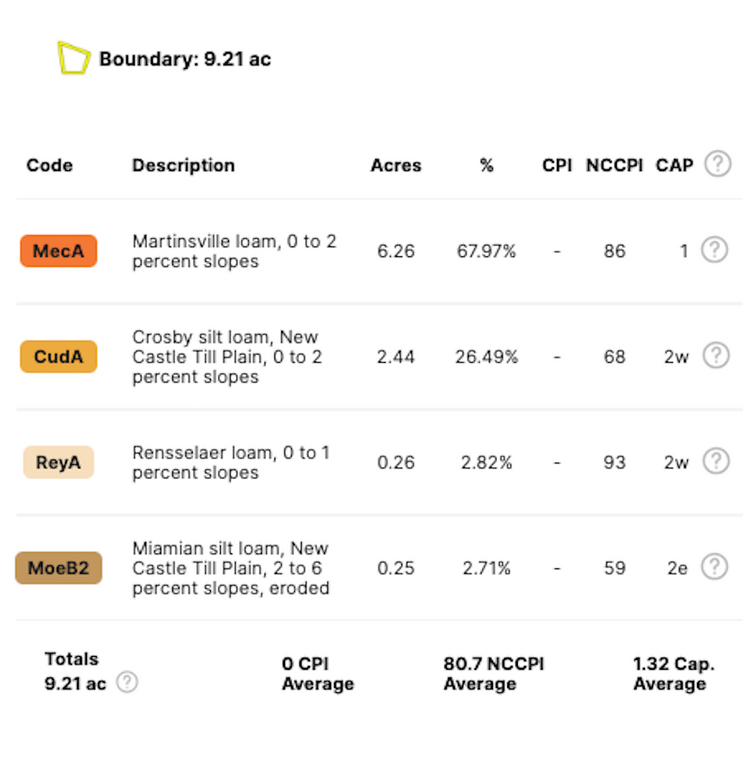Click the Description column header
Viewport: 756px width, 771px height.
(183, 166)
